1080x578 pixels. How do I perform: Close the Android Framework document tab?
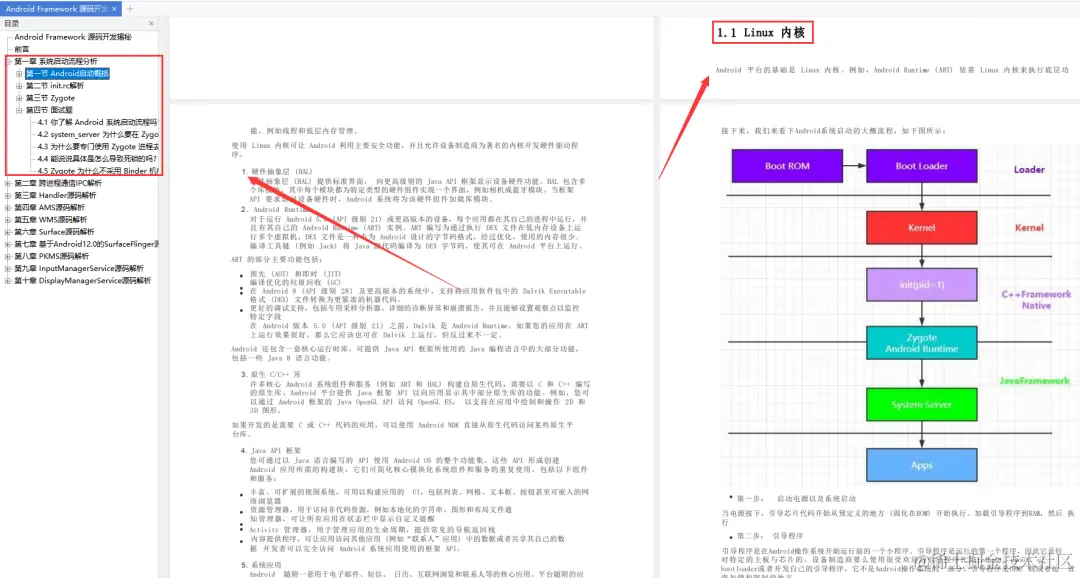coord(114,9)
